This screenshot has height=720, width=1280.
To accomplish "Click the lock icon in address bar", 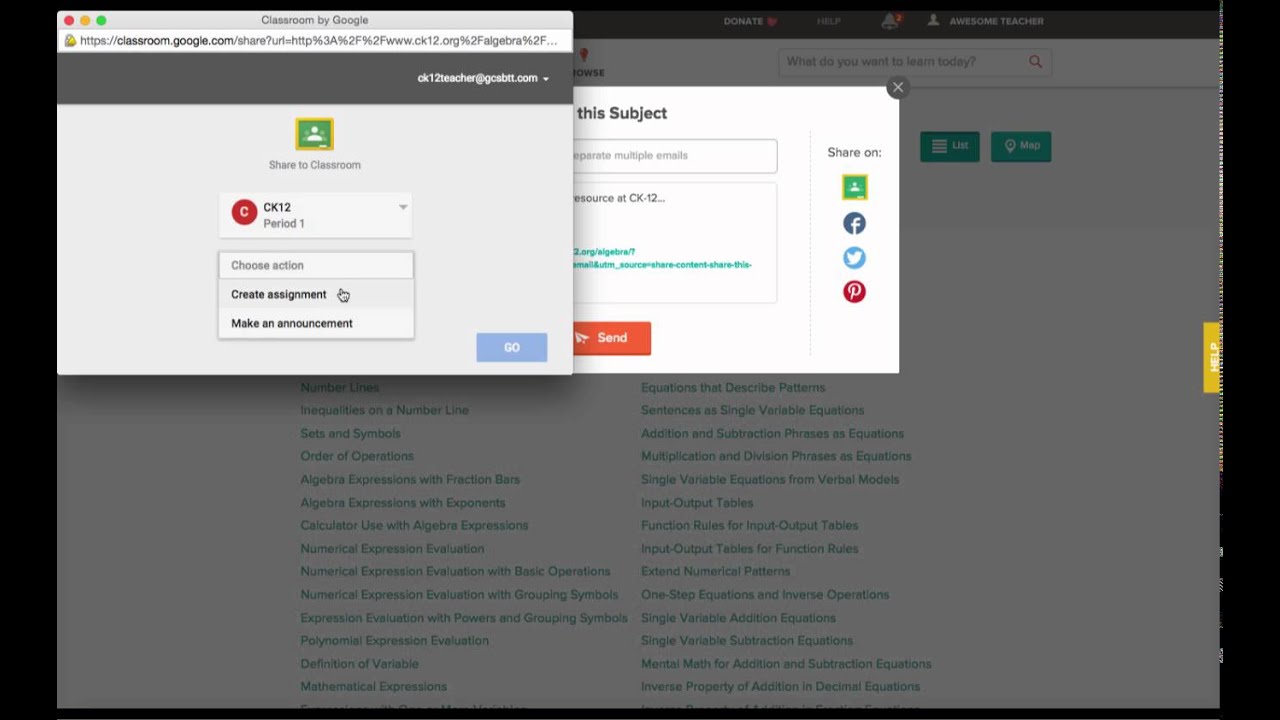I will pos(70,41).
